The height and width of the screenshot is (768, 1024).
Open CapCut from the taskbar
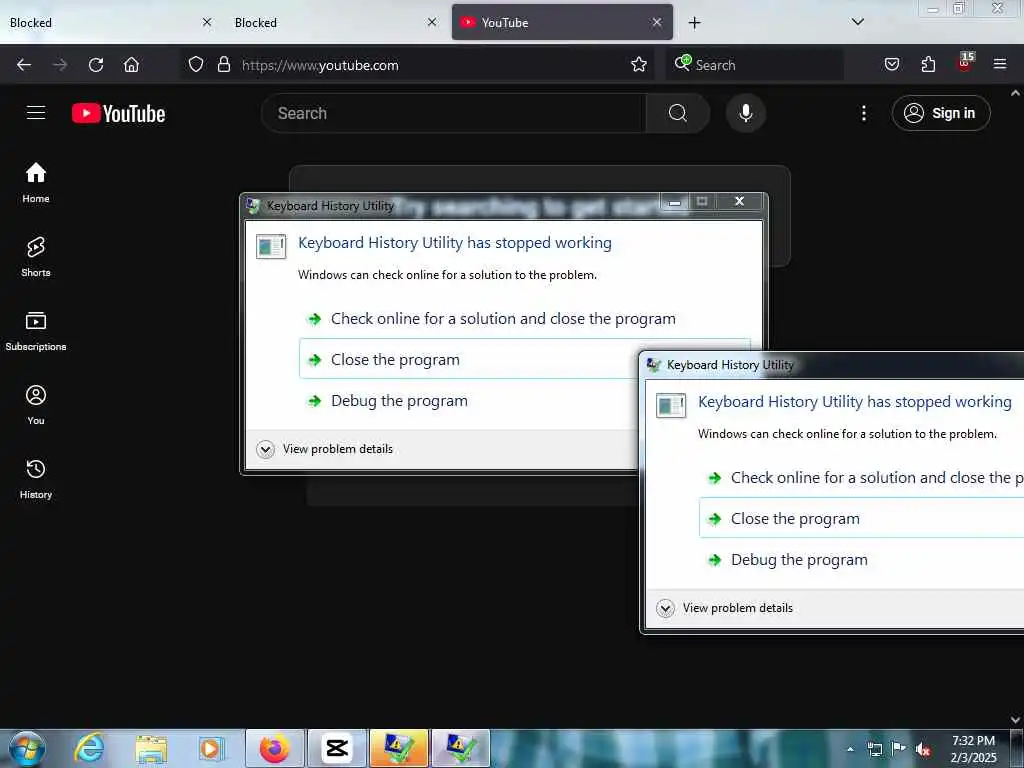click(x=337, y=748)
